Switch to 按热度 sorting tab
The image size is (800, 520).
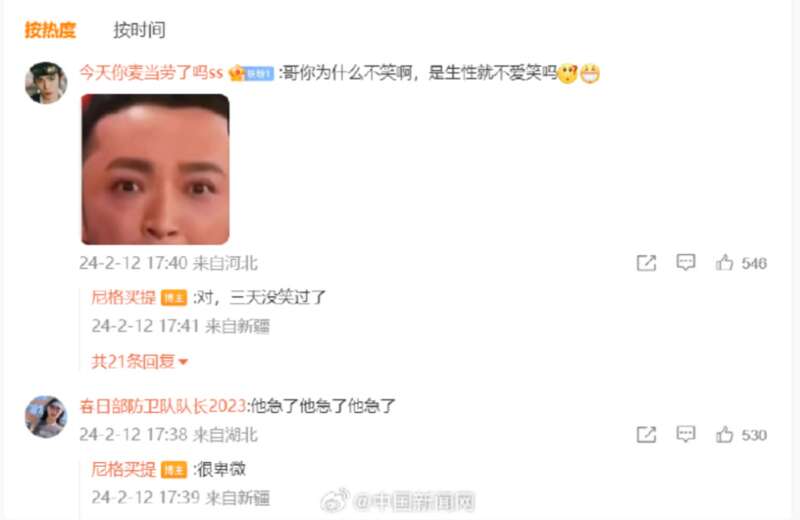coord(50,30)
